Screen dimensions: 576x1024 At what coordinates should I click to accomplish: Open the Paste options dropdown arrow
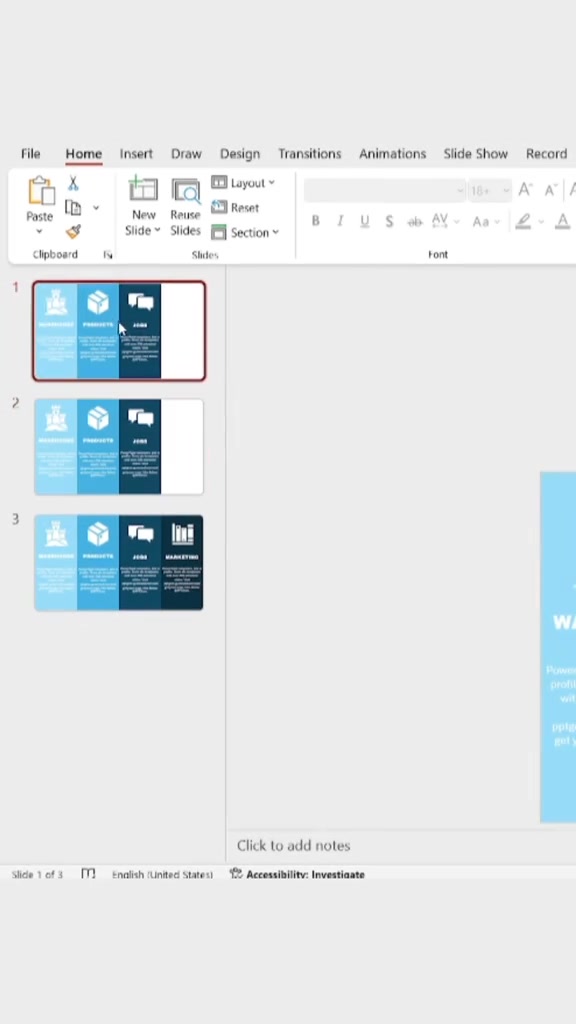[x=39, y=231]
